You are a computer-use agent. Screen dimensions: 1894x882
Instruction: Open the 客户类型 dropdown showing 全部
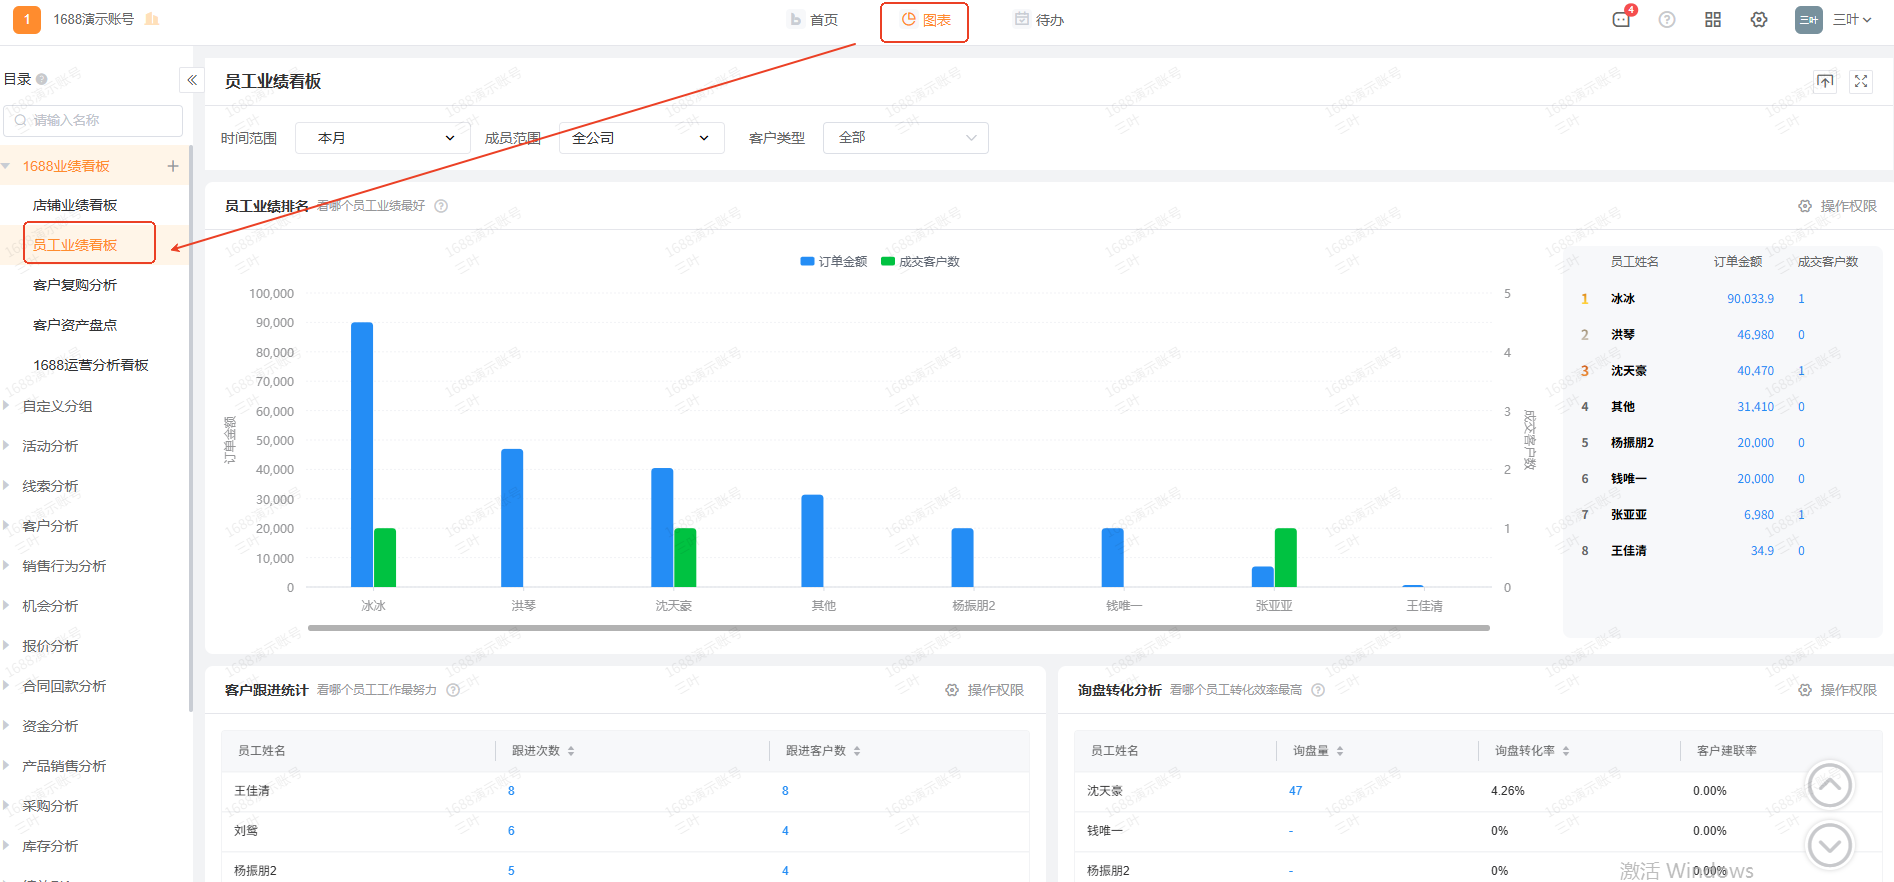pyautogui.click(x=906, y=138)
